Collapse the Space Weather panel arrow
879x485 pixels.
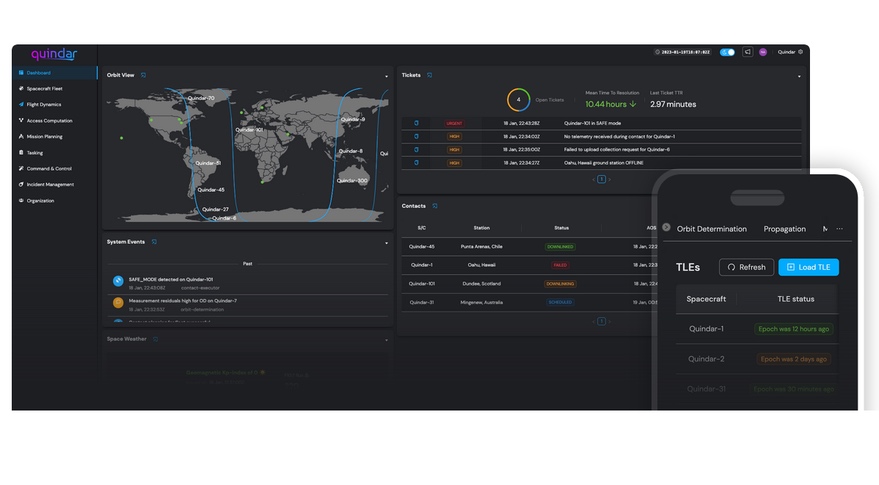point(386,340)
